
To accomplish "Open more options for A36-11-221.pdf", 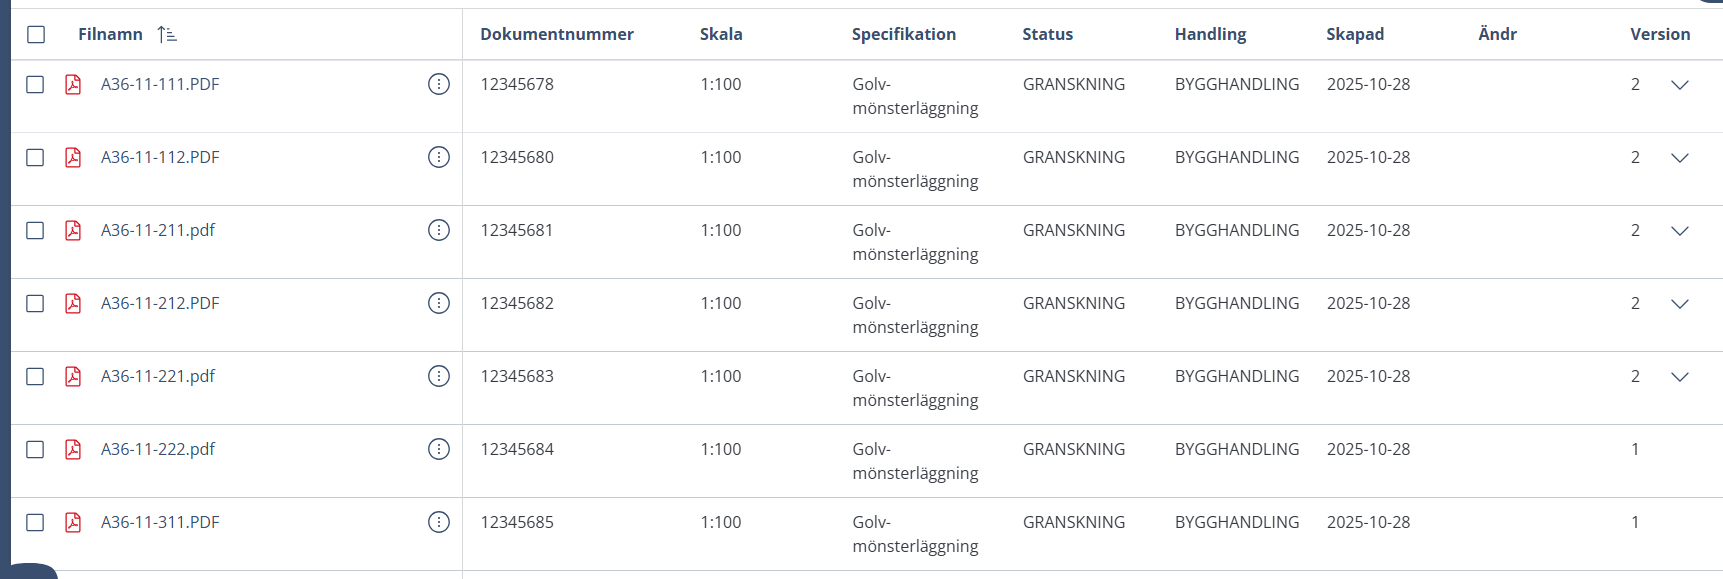I will [438, 376].
